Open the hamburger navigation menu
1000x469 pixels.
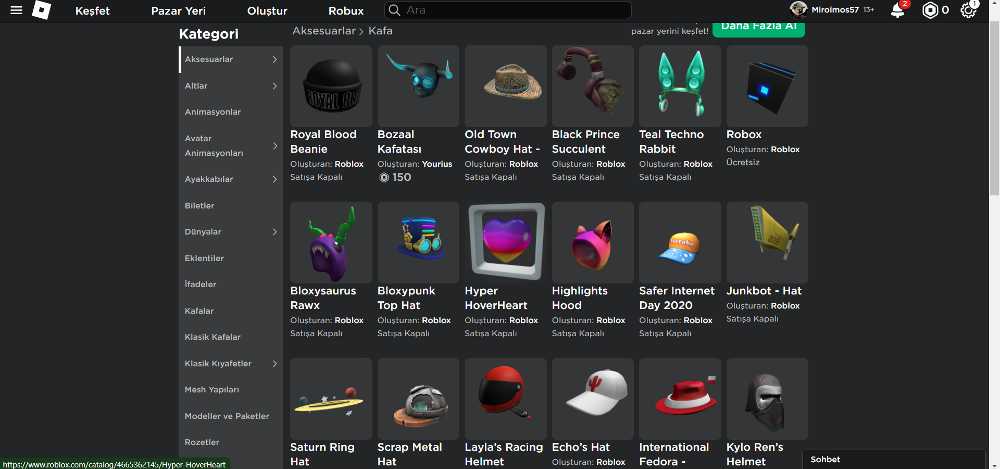(x=16, y=10)
